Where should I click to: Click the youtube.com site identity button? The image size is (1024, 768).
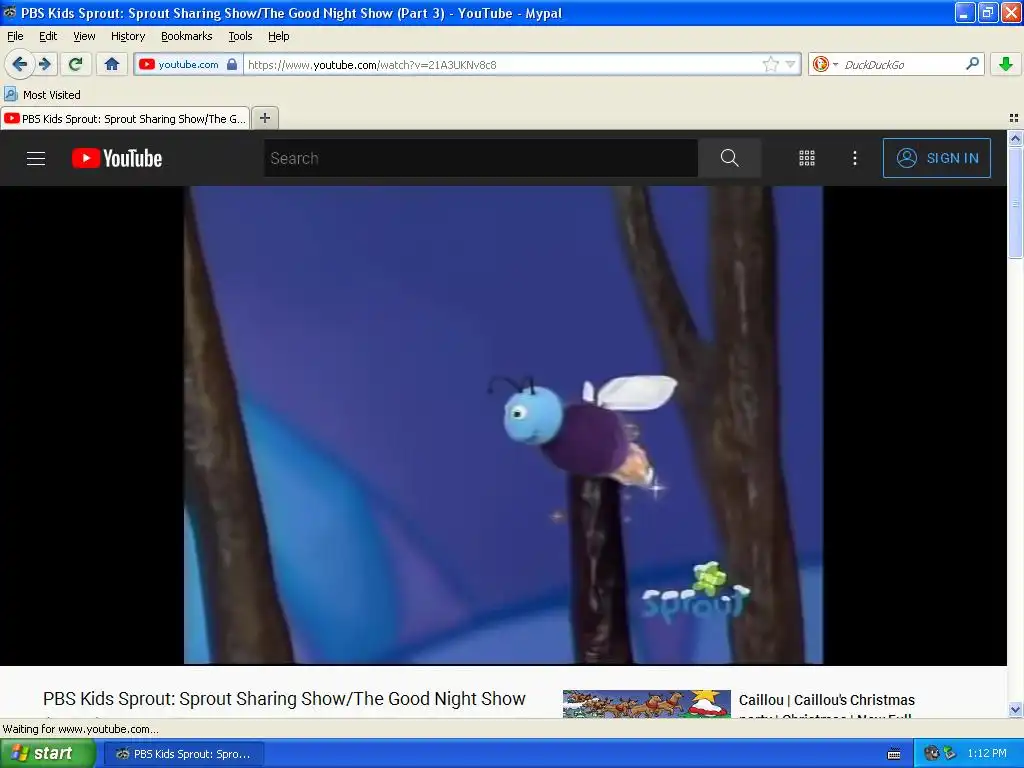click(x=188, y=64)
